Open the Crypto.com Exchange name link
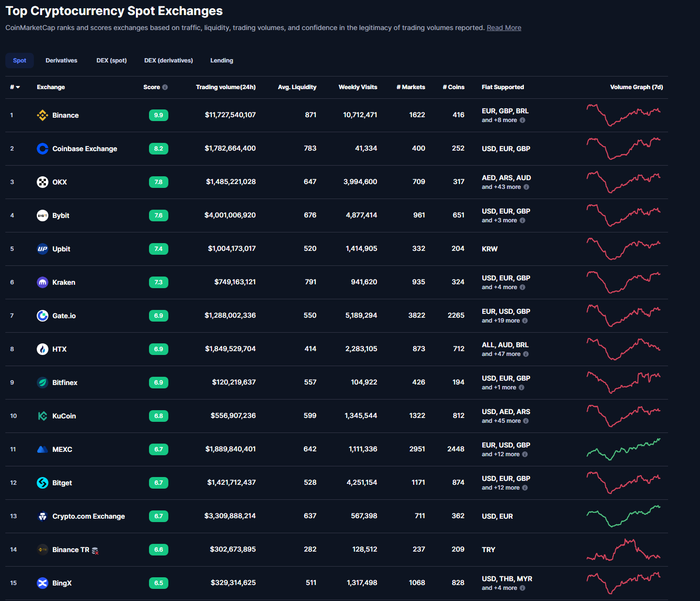Viewport: 700px width, 601px height. 88,516
